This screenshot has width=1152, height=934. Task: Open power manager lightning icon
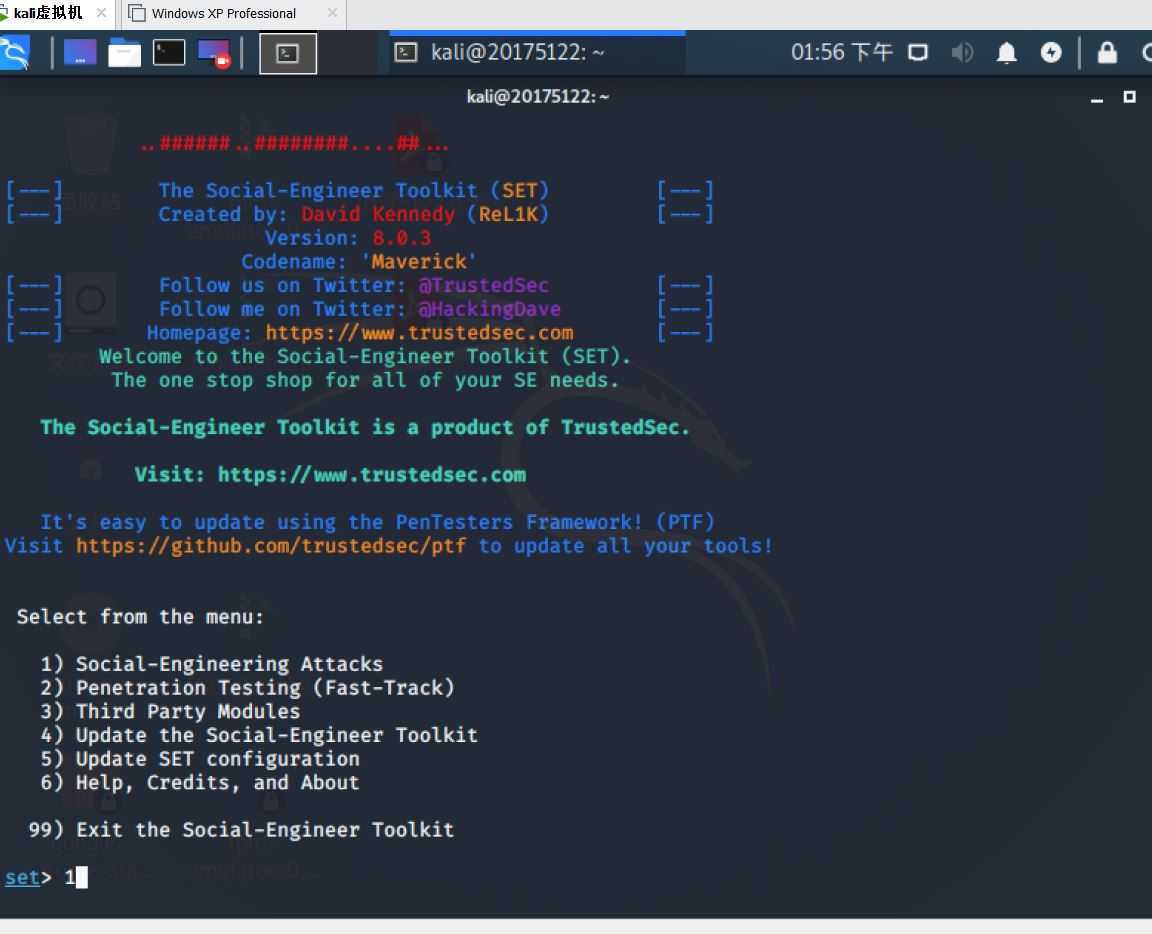pos(1051,53)
